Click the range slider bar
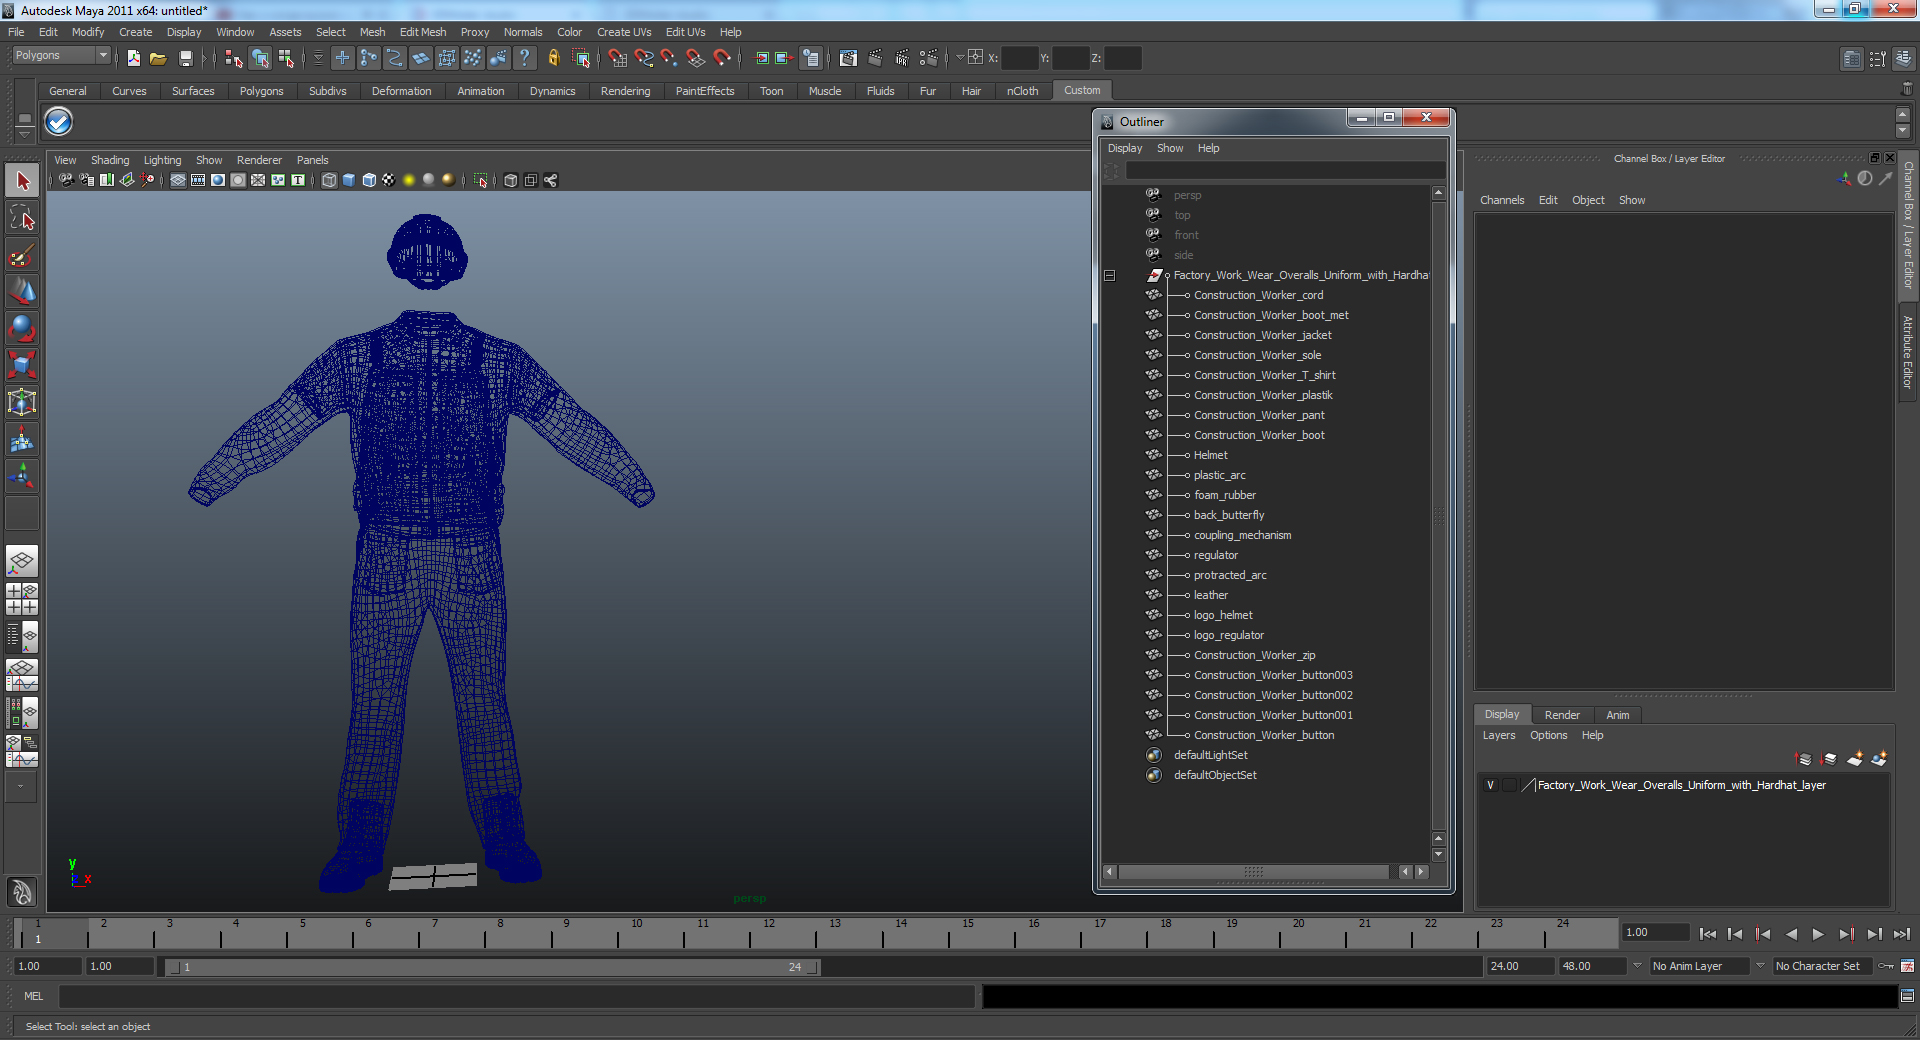 tap(492, 967)
